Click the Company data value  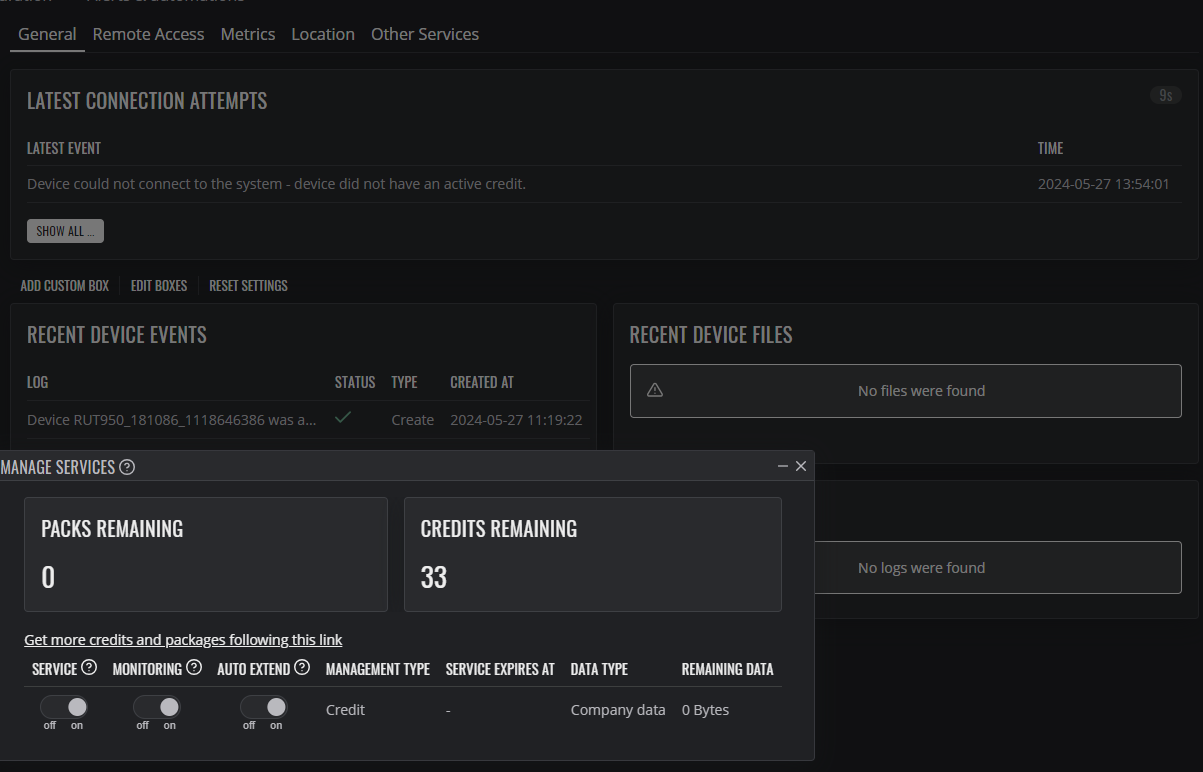618,710
